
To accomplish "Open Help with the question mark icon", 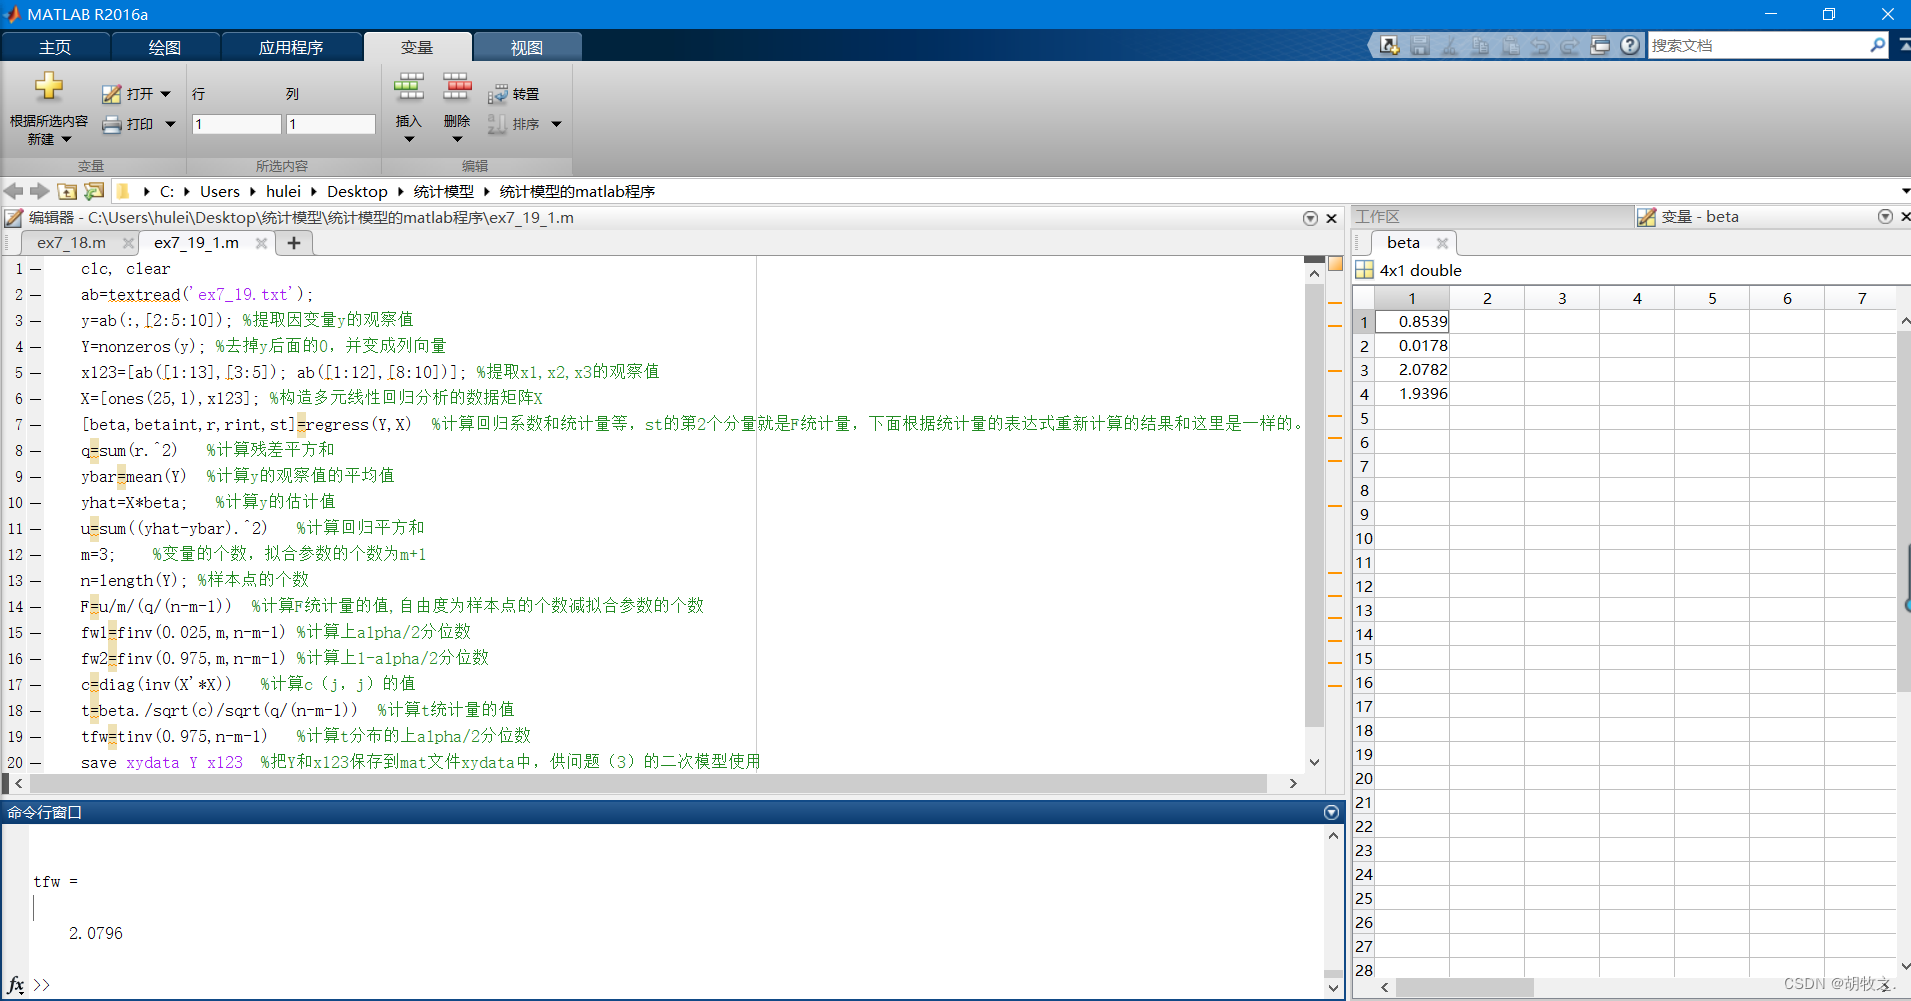I will tap(1630, 46).
